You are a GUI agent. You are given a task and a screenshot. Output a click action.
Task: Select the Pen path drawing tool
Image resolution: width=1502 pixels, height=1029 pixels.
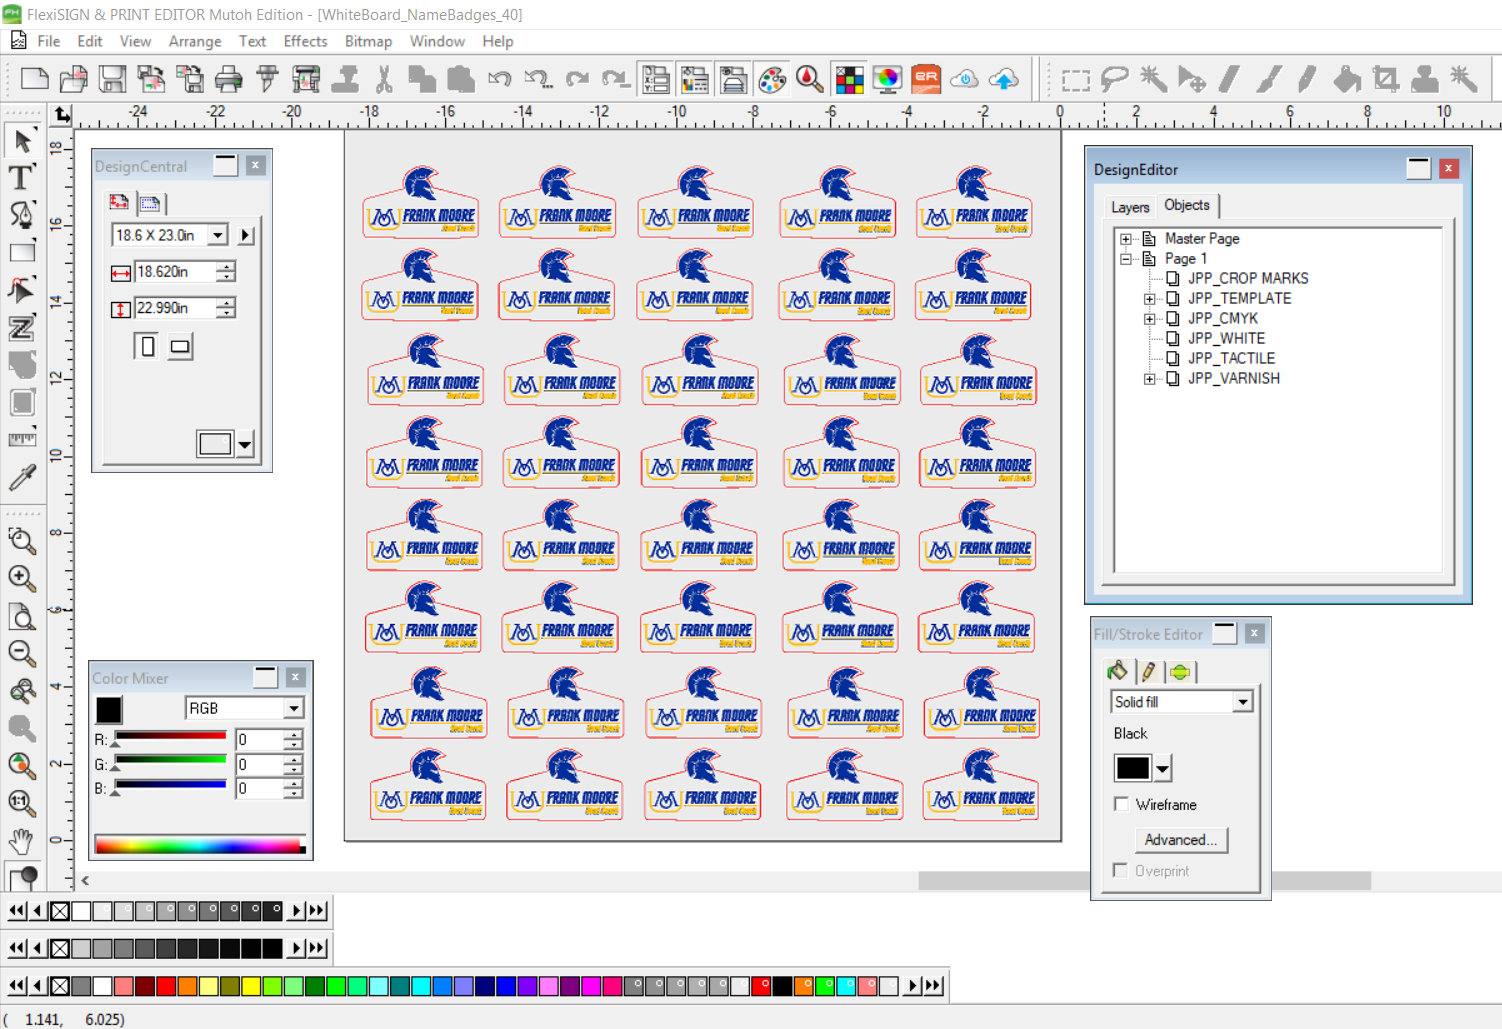pyautogui.click(x=22, y=215)
